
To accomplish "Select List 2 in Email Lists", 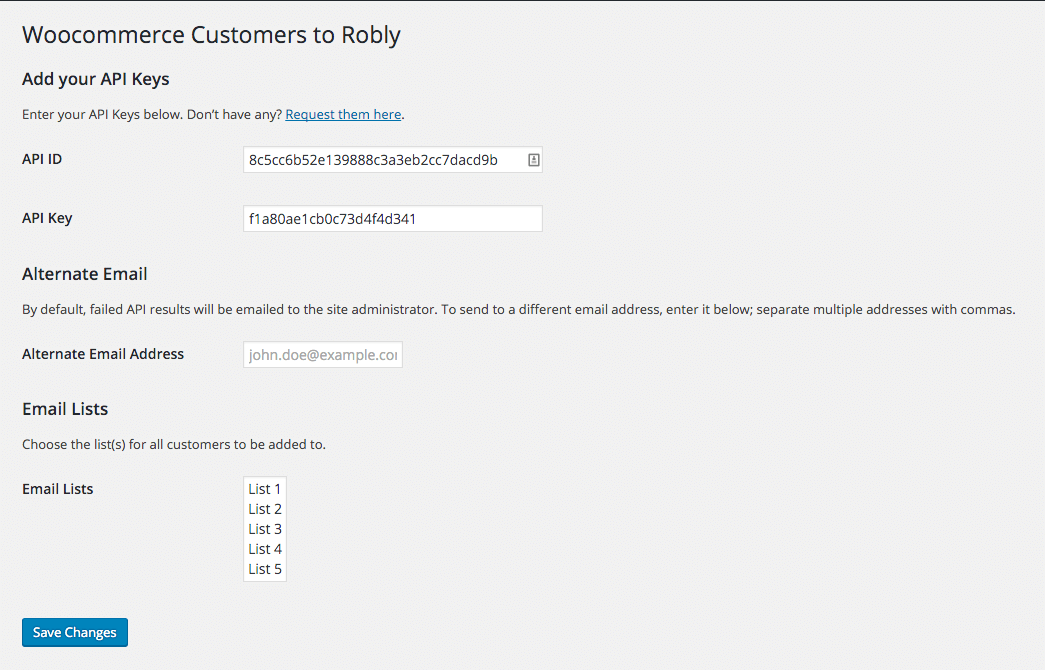I will [265, 509].
